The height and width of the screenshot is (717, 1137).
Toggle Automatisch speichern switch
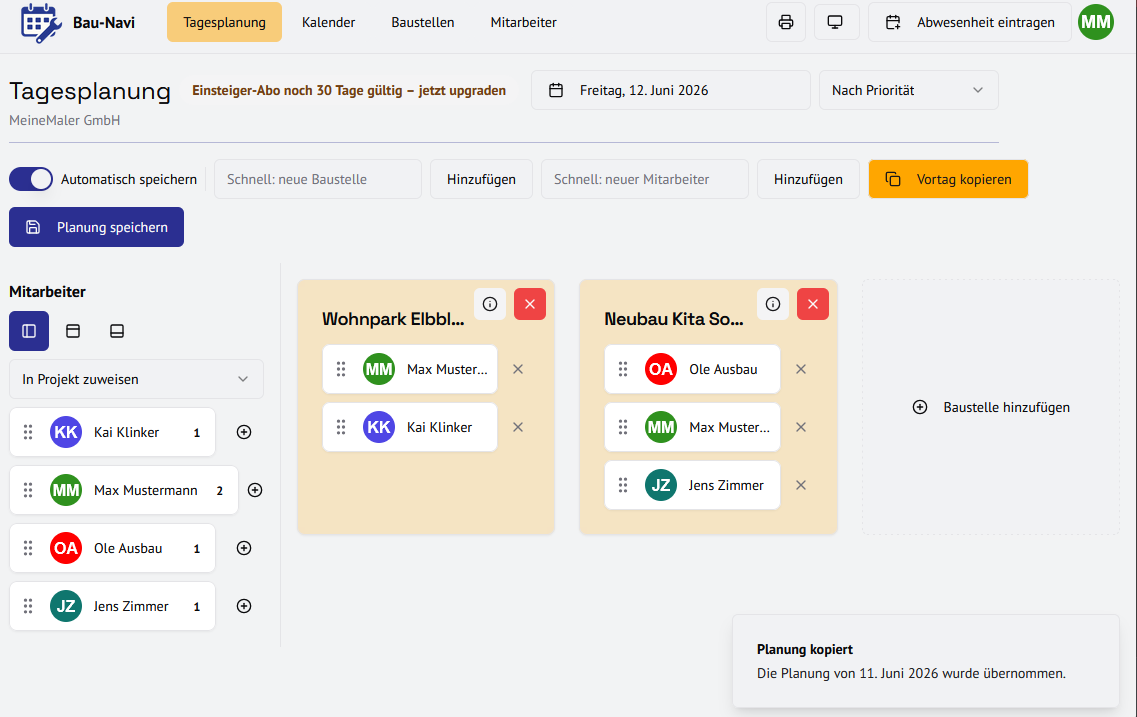(x=30, y=179)
